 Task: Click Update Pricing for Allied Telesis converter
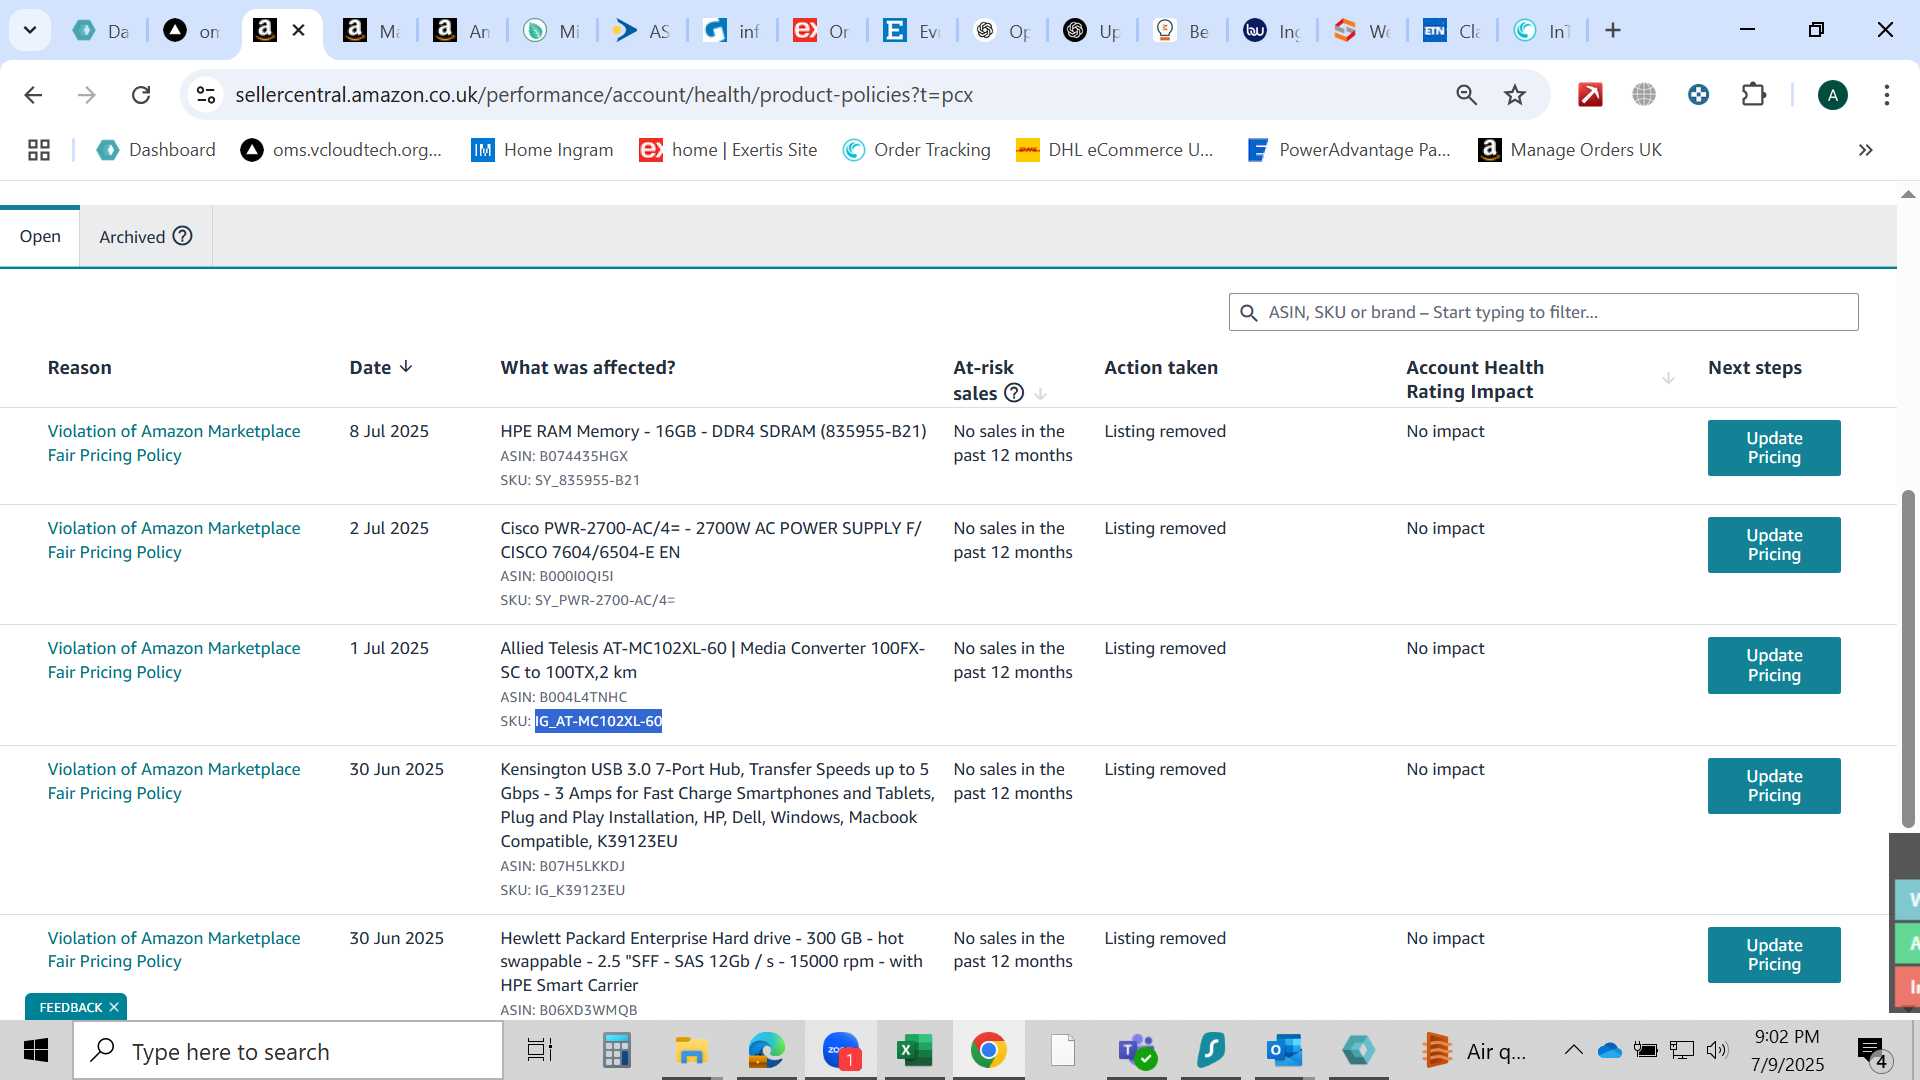[1774, 665]
